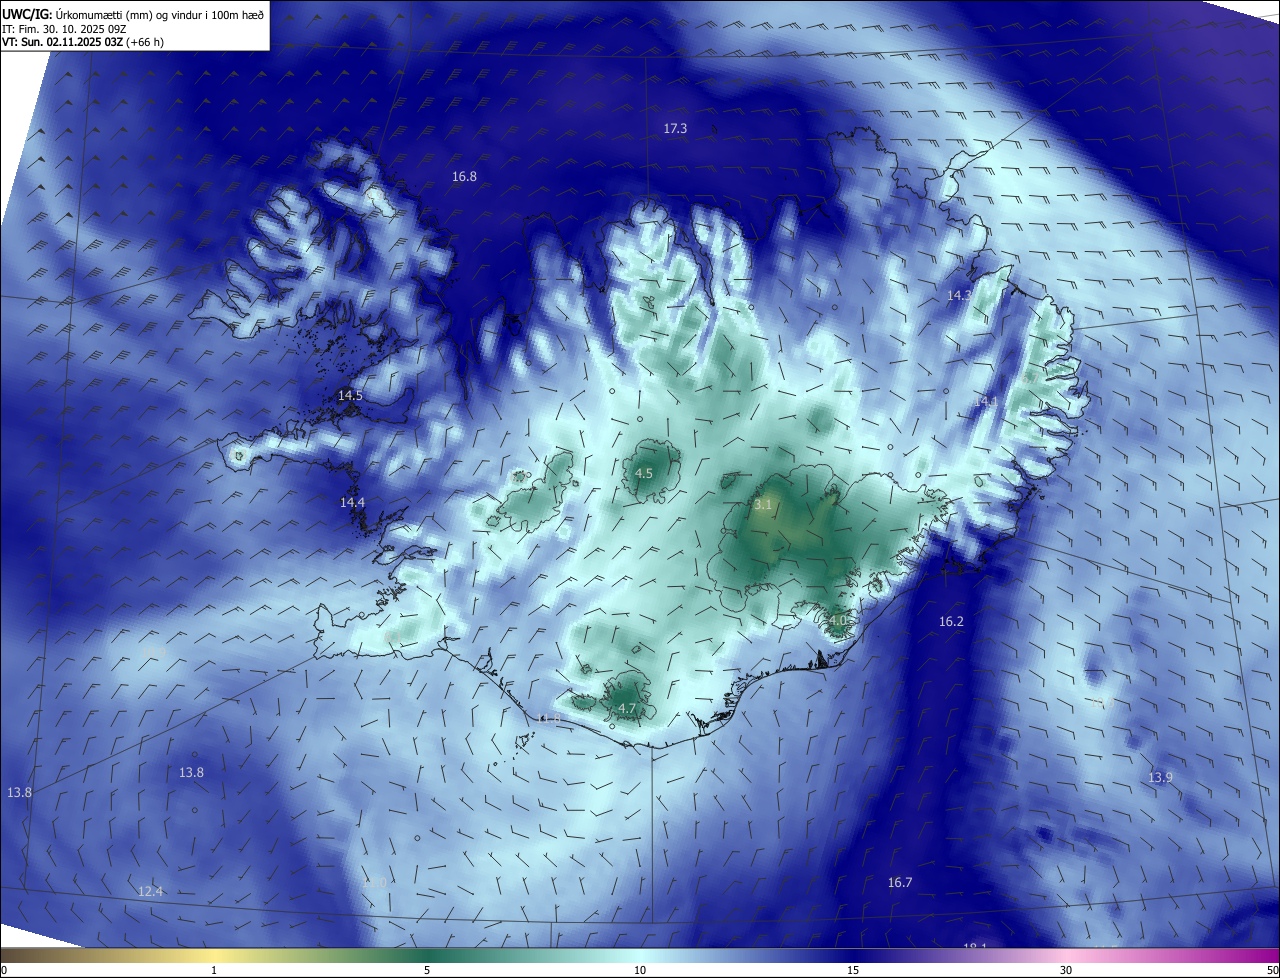Viewport: 1280px width, 978px height.
Task: Click the '50' tick label on color scale
Action: (x=1272, y=970)
